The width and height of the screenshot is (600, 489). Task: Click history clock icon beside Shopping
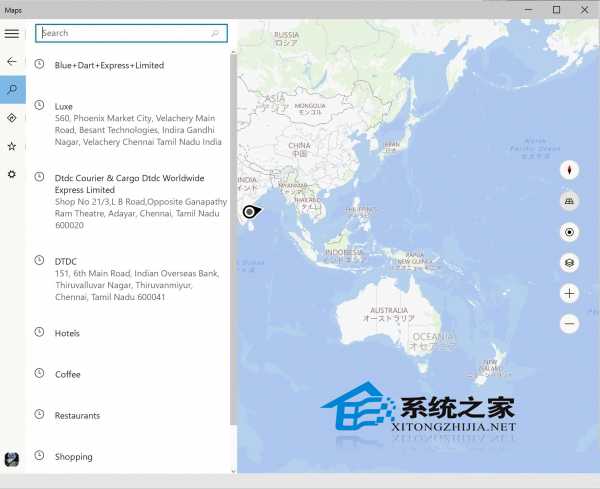[39, 455]
